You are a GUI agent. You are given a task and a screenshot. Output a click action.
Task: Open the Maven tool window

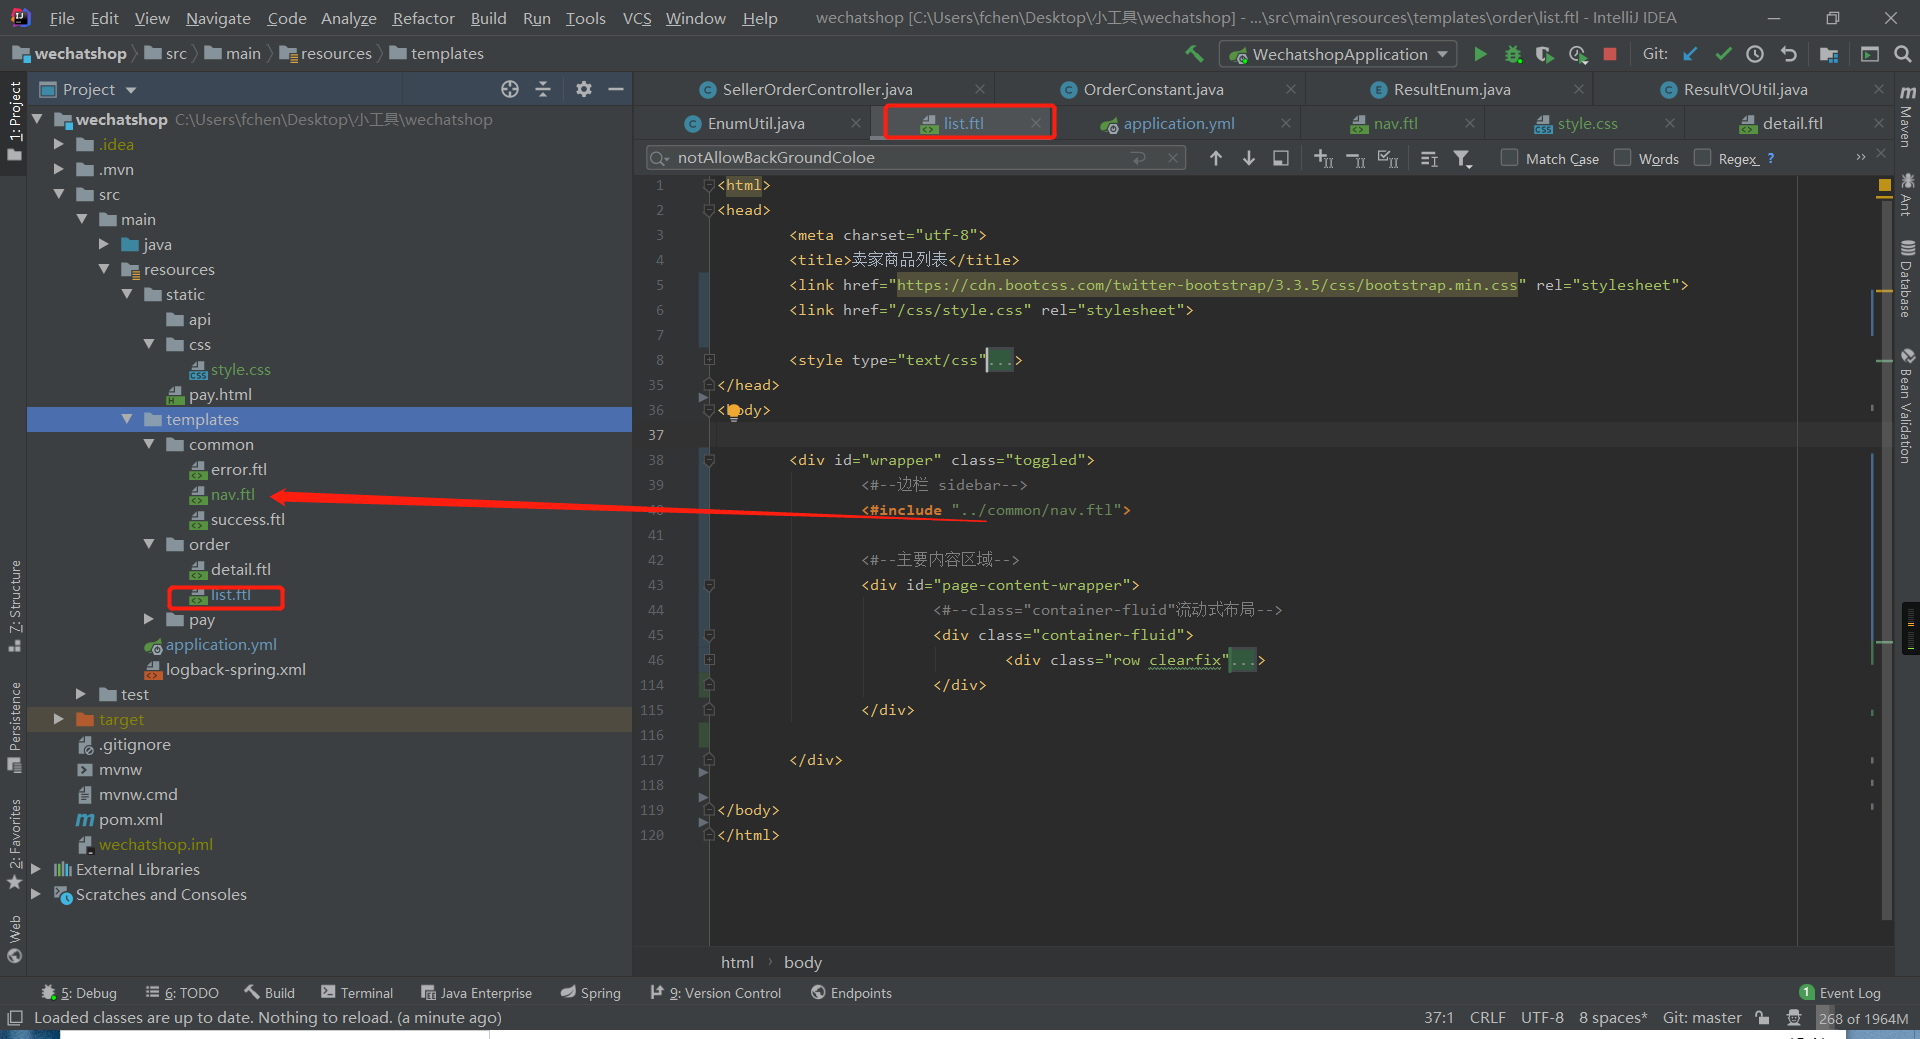click(1906, 120)
